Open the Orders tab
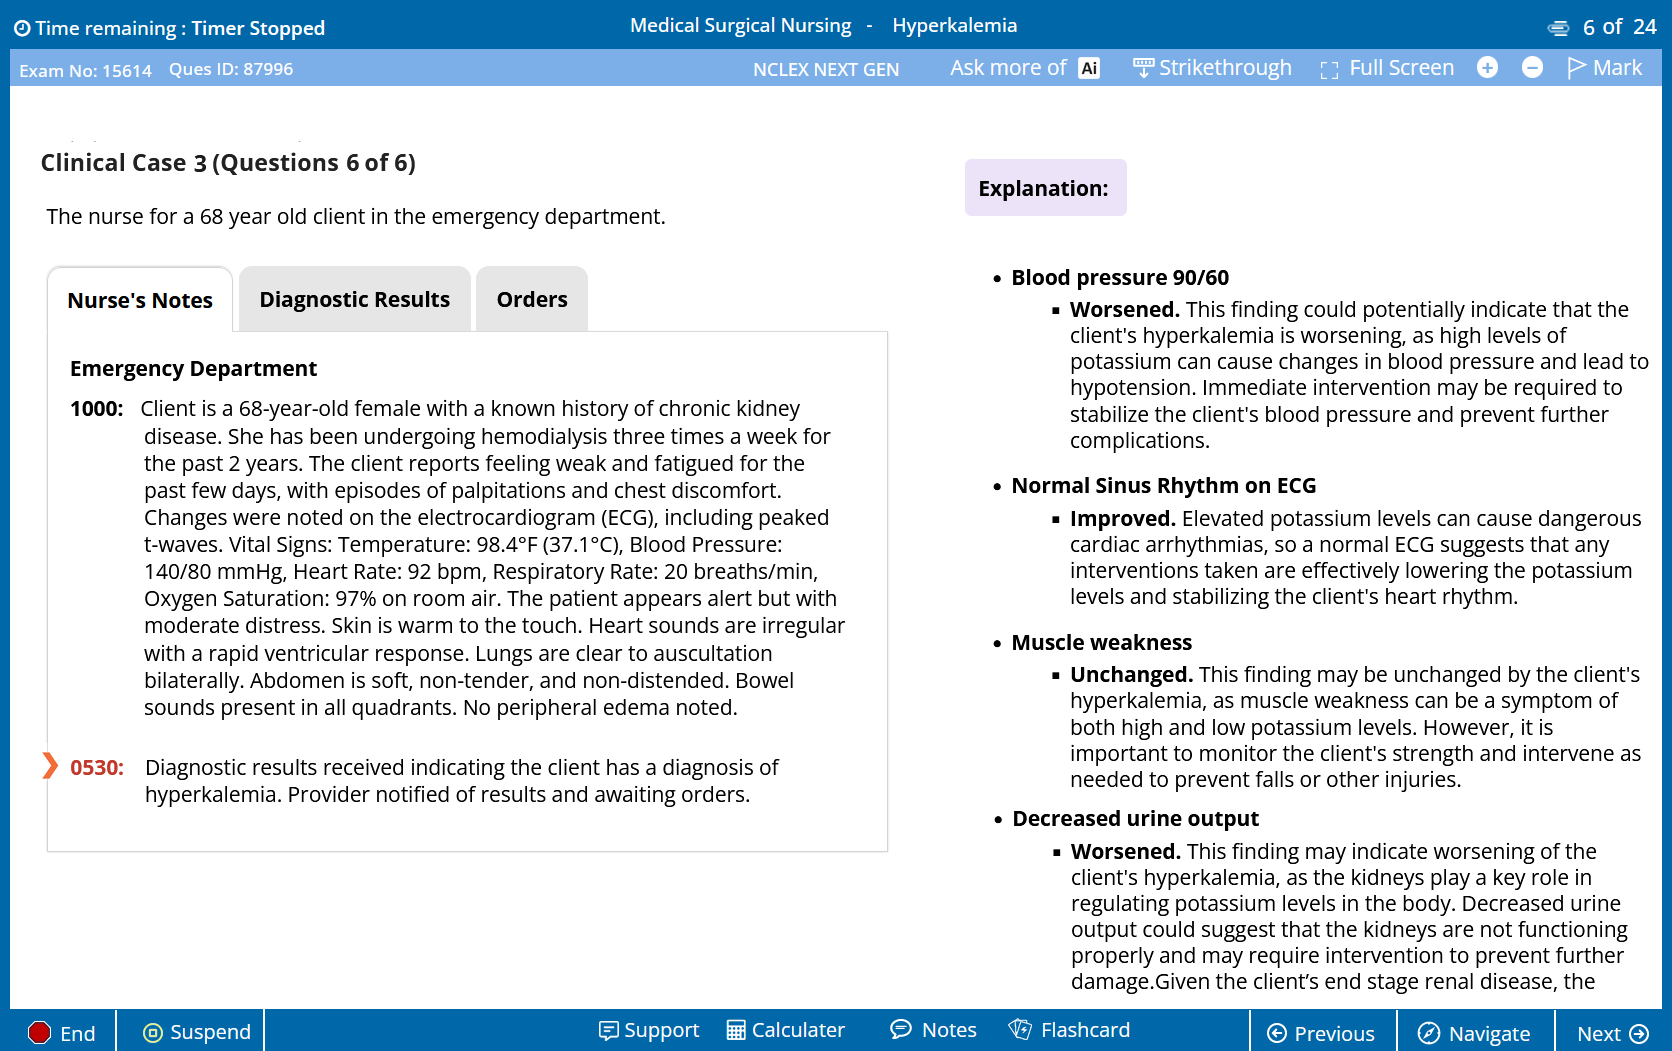1672x1051 pixels. 532,299
